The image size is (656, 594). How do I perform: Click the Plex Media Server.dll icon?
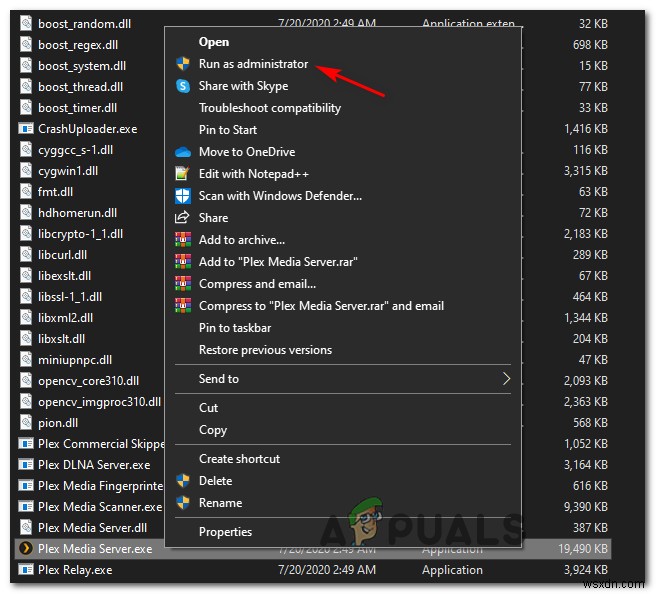coord(26,527)
